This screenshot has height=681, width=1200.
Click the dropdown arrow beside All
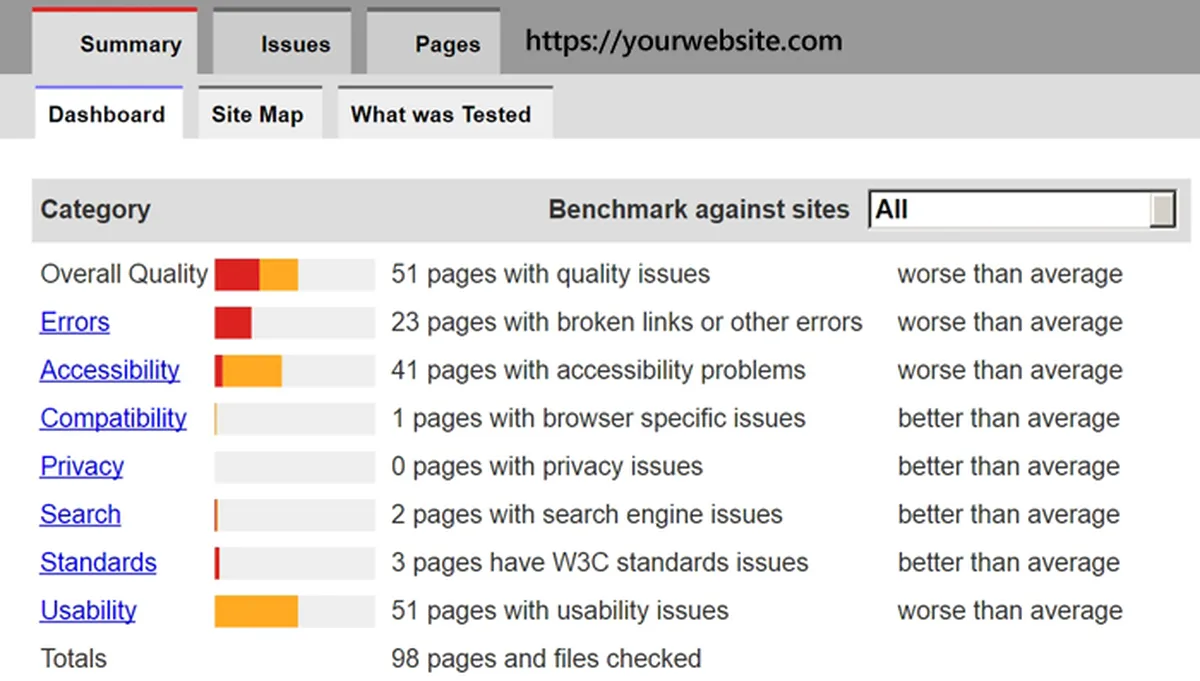(1162, 210)
